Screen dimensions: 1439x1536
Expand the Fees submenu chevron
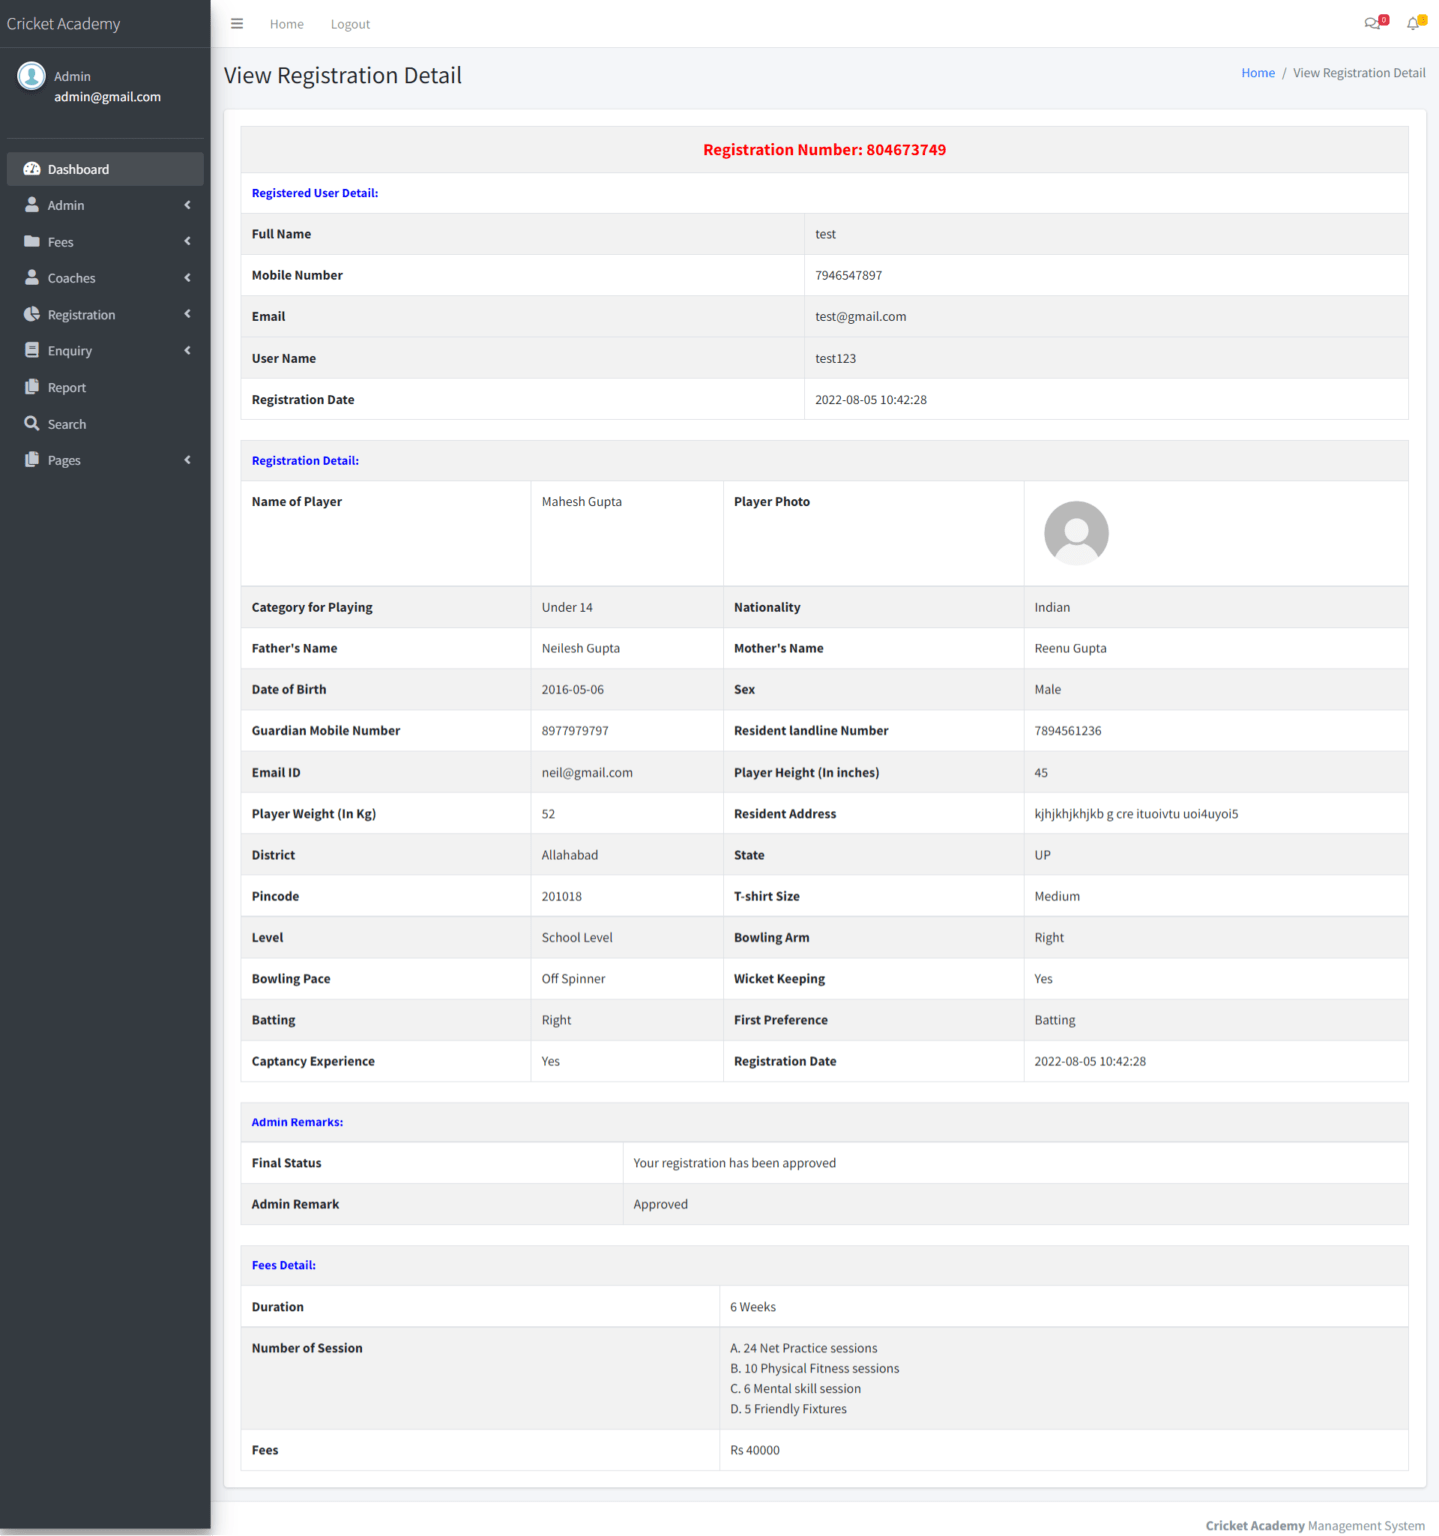[187, 241]
